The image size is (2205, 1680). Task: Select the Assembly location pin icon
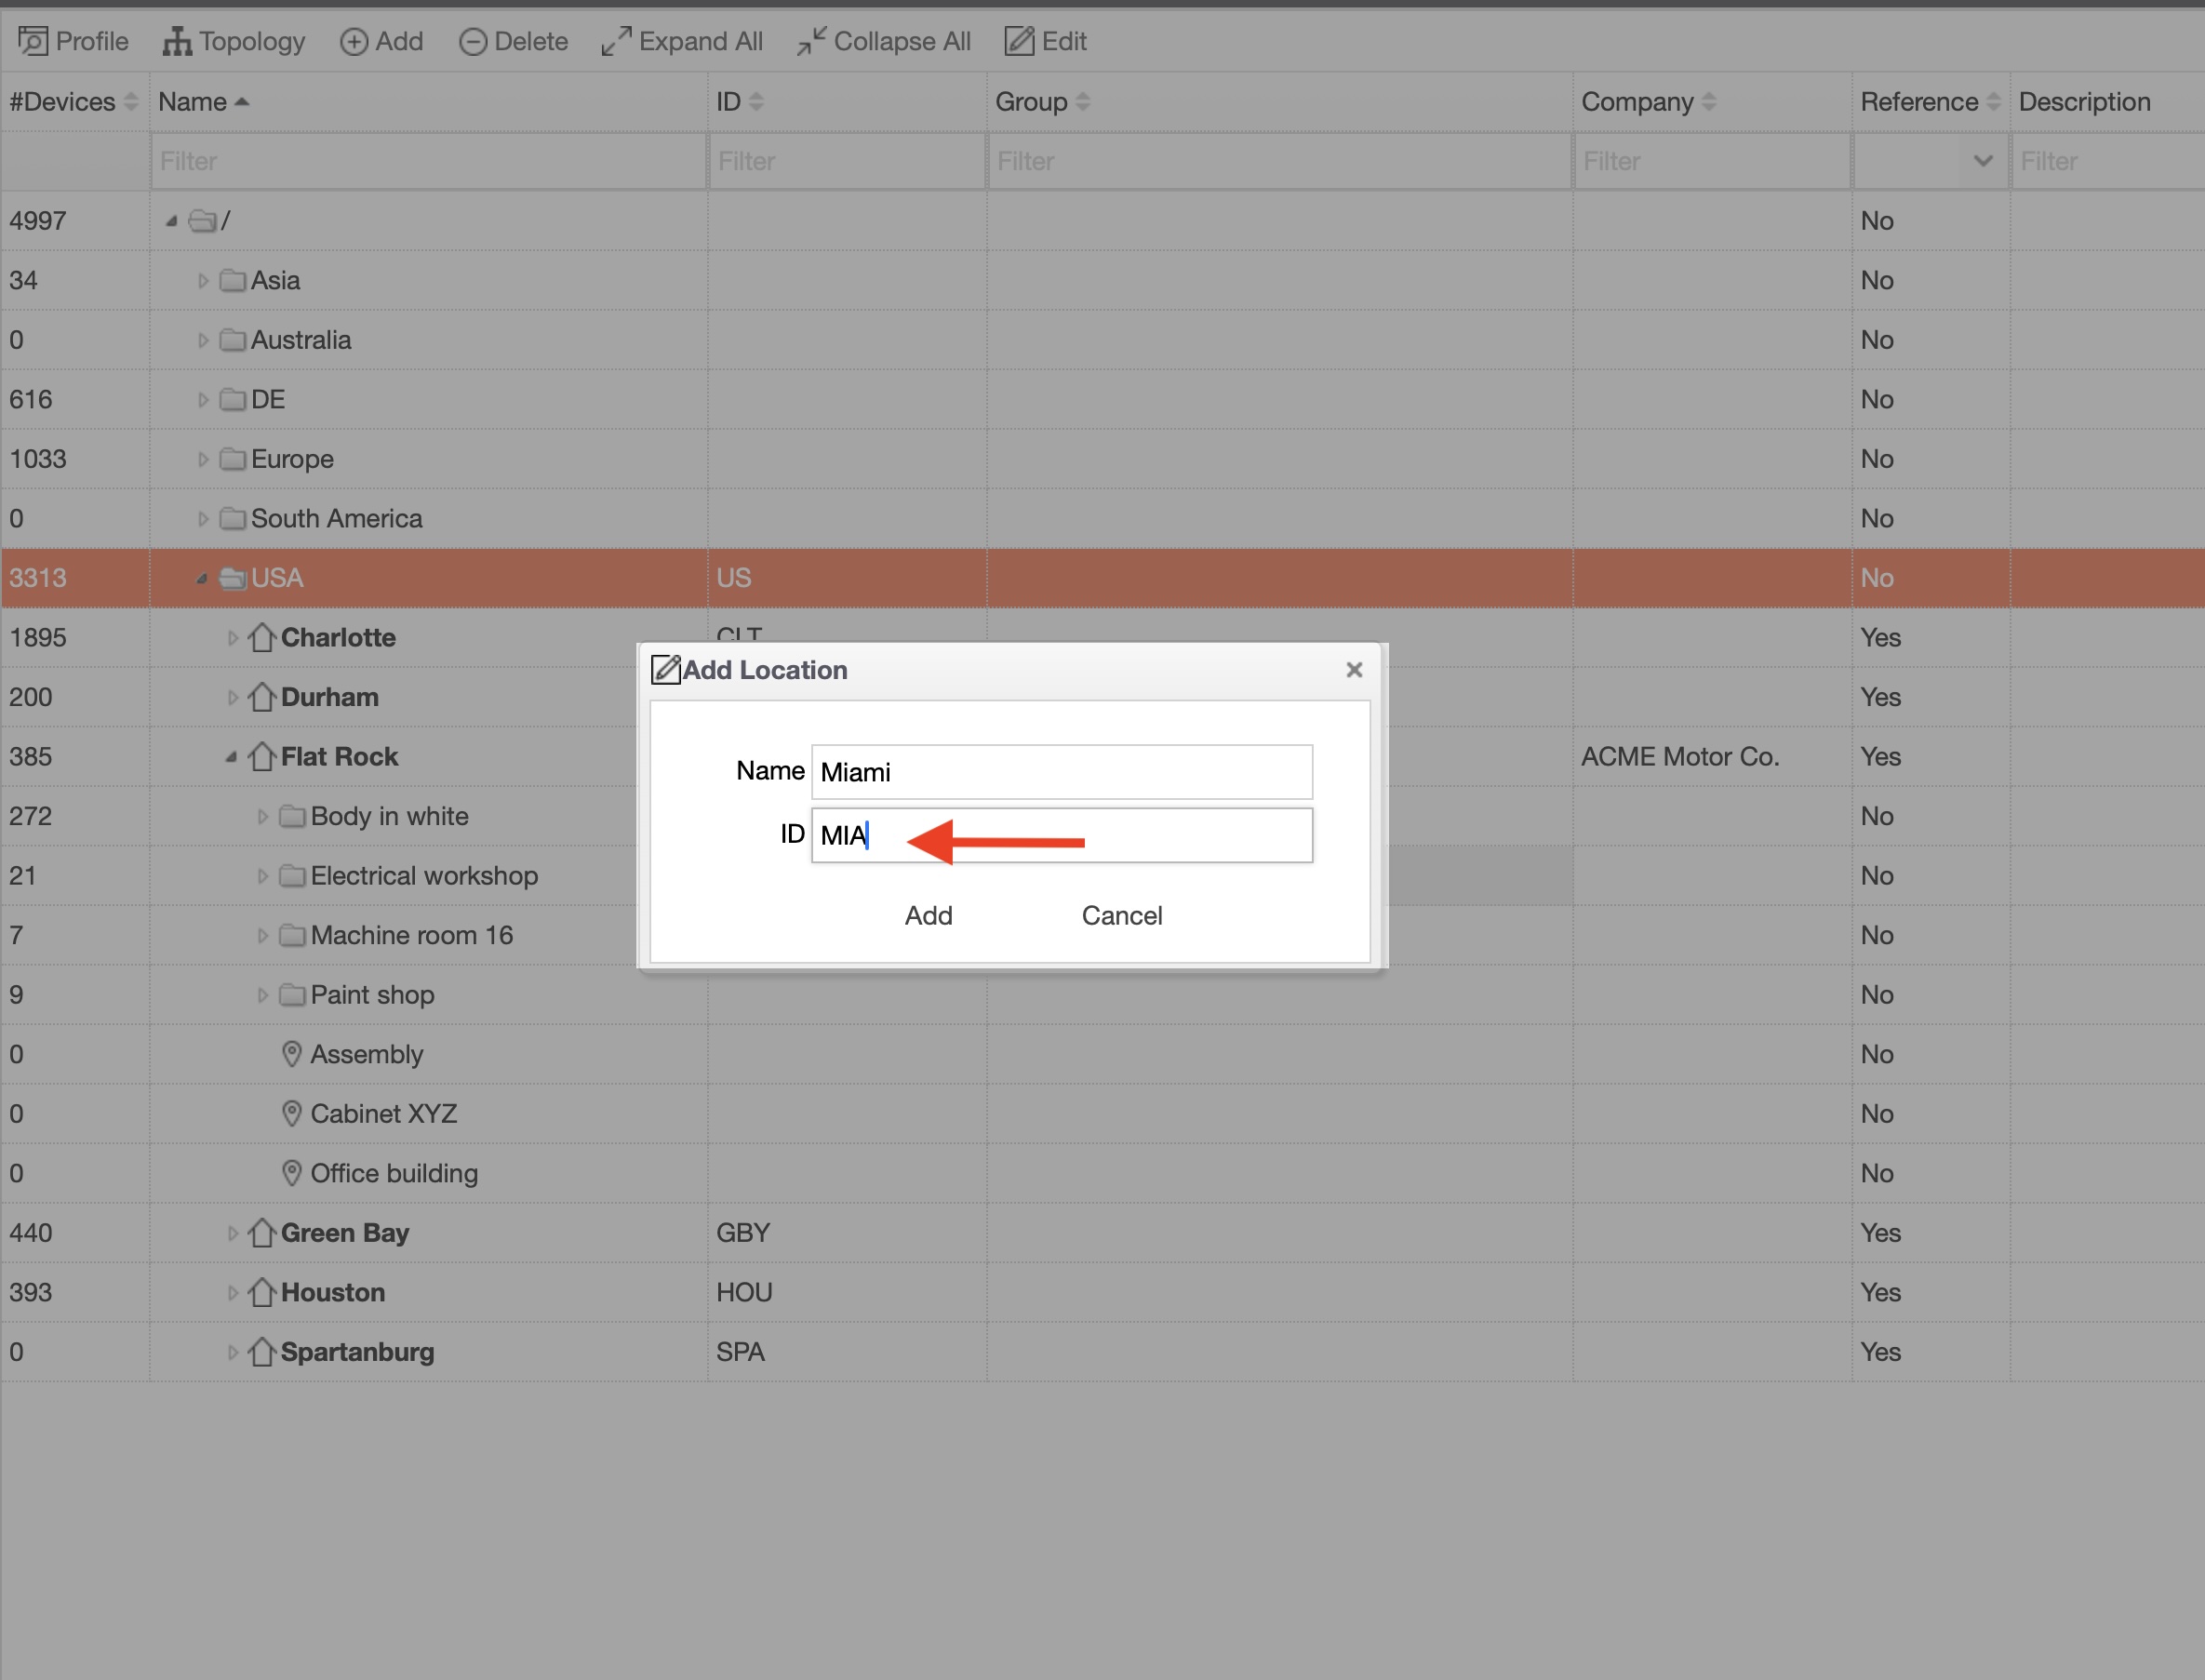(x=291, y=1054)
